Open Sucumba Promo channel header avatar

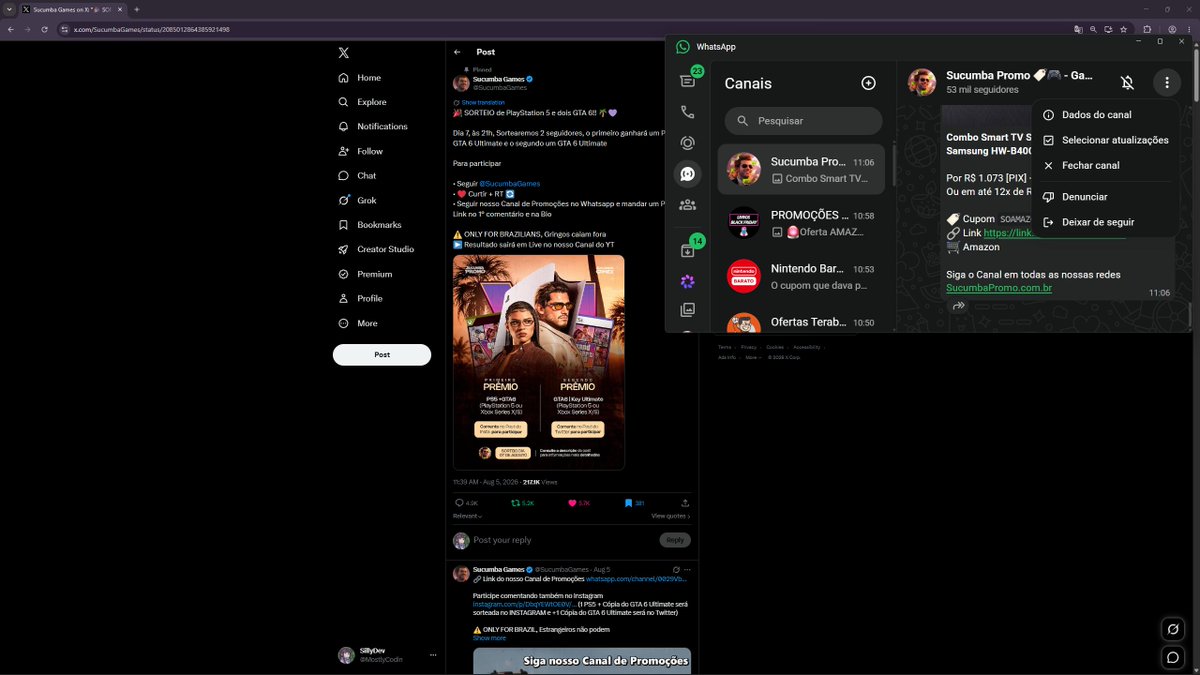(x=921, y=83)
